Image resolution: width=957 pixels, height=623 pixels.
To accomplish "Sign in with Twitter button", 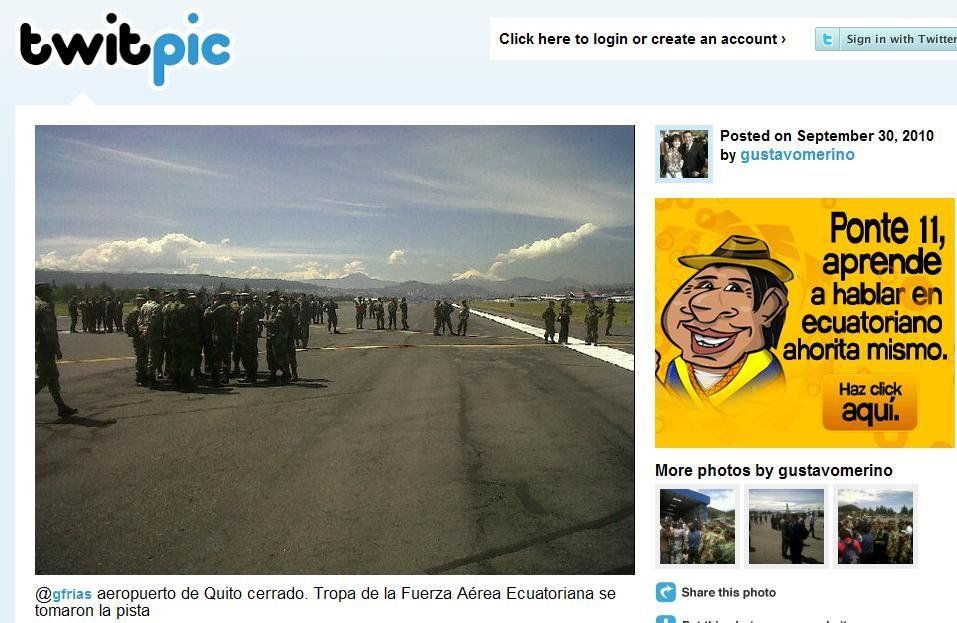I will click(886, 39).
